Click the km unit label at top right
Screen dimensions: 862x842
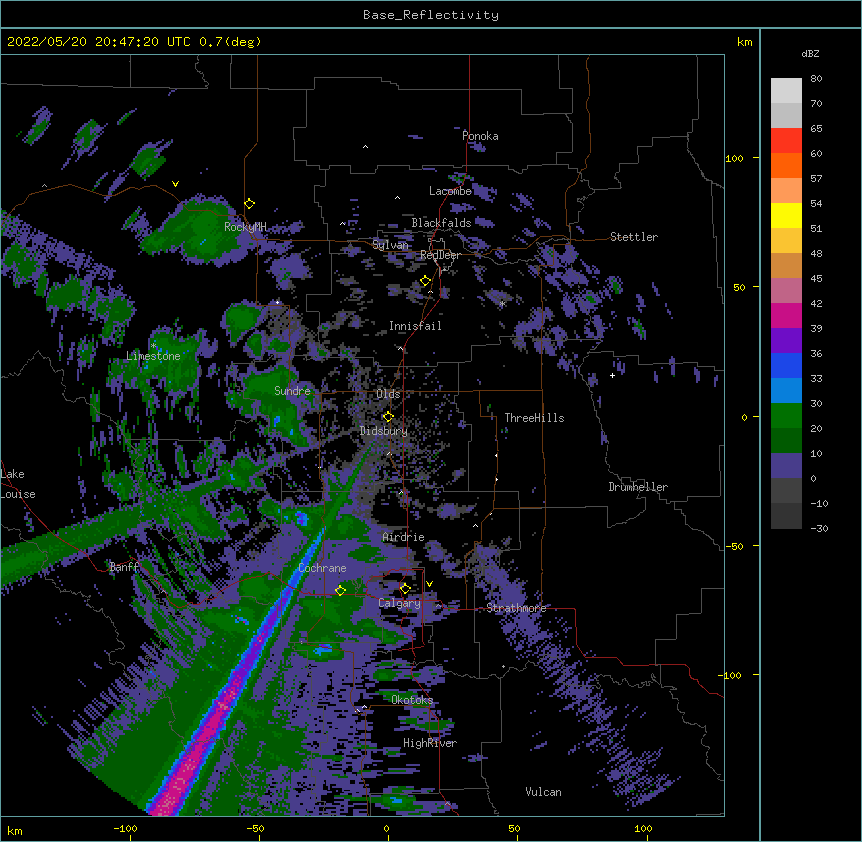744,42
